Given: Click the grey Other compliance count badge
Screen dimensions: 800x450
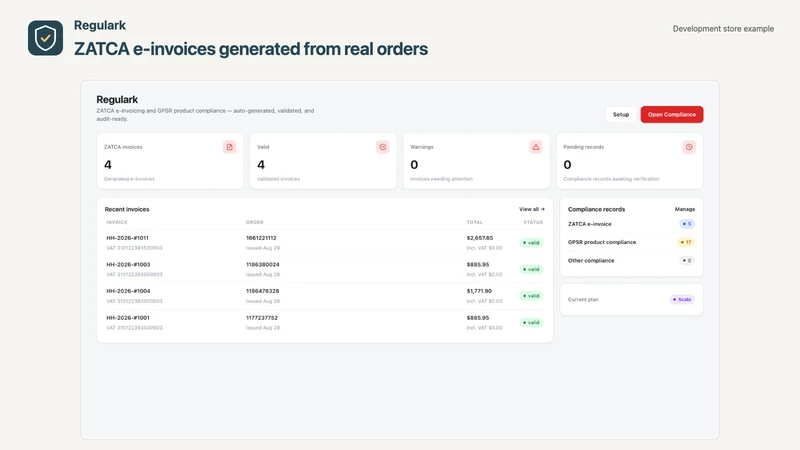Looking at the screenshot, I should [687, 261].
